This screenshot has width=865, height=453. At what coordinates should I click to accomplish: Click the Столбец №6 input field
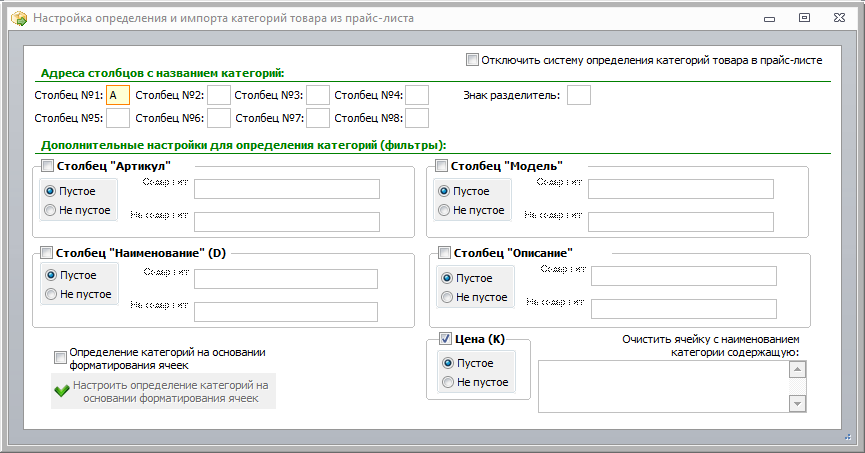coord(219,118)
